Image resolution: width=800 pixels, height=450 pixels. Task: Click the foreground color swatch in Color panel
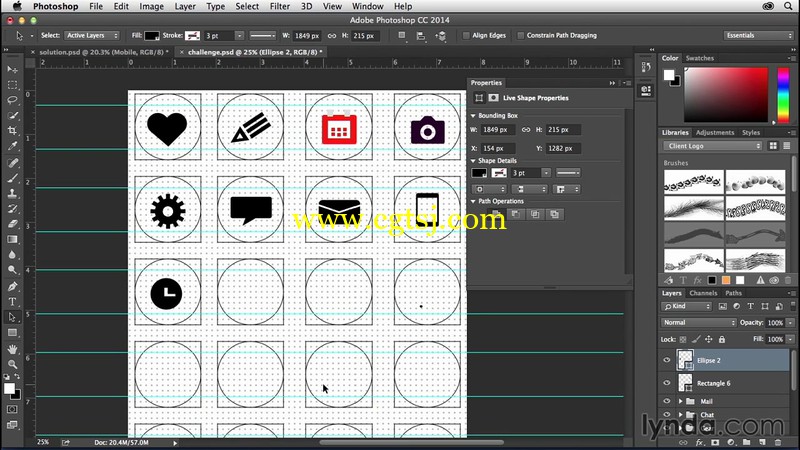[668, 76]
